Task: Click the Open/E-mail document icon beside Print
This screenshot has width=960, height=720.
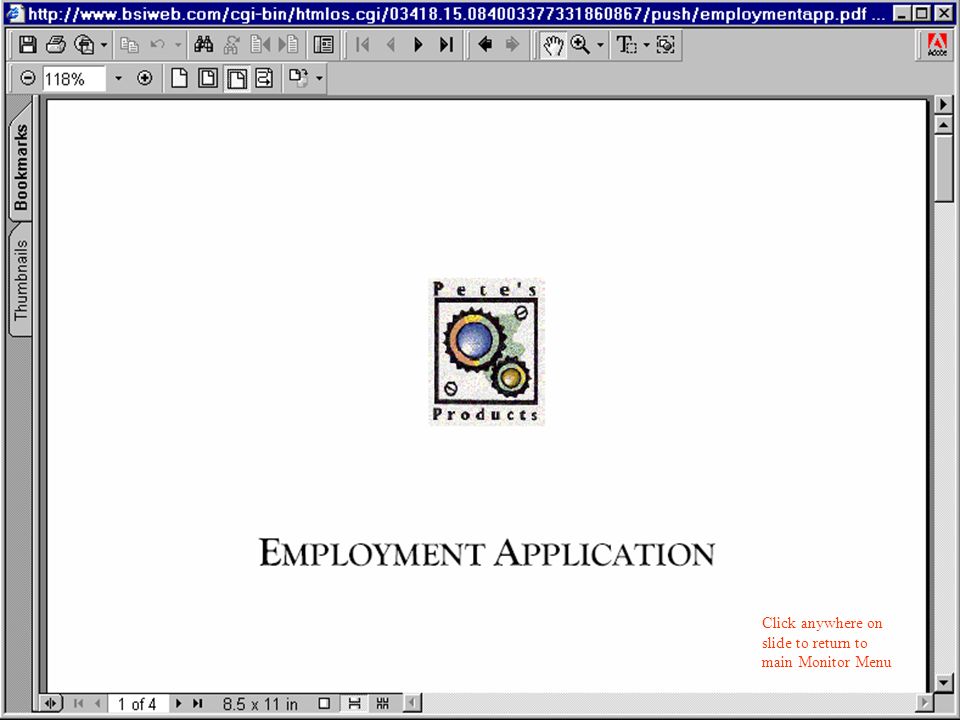Action: 84,45
